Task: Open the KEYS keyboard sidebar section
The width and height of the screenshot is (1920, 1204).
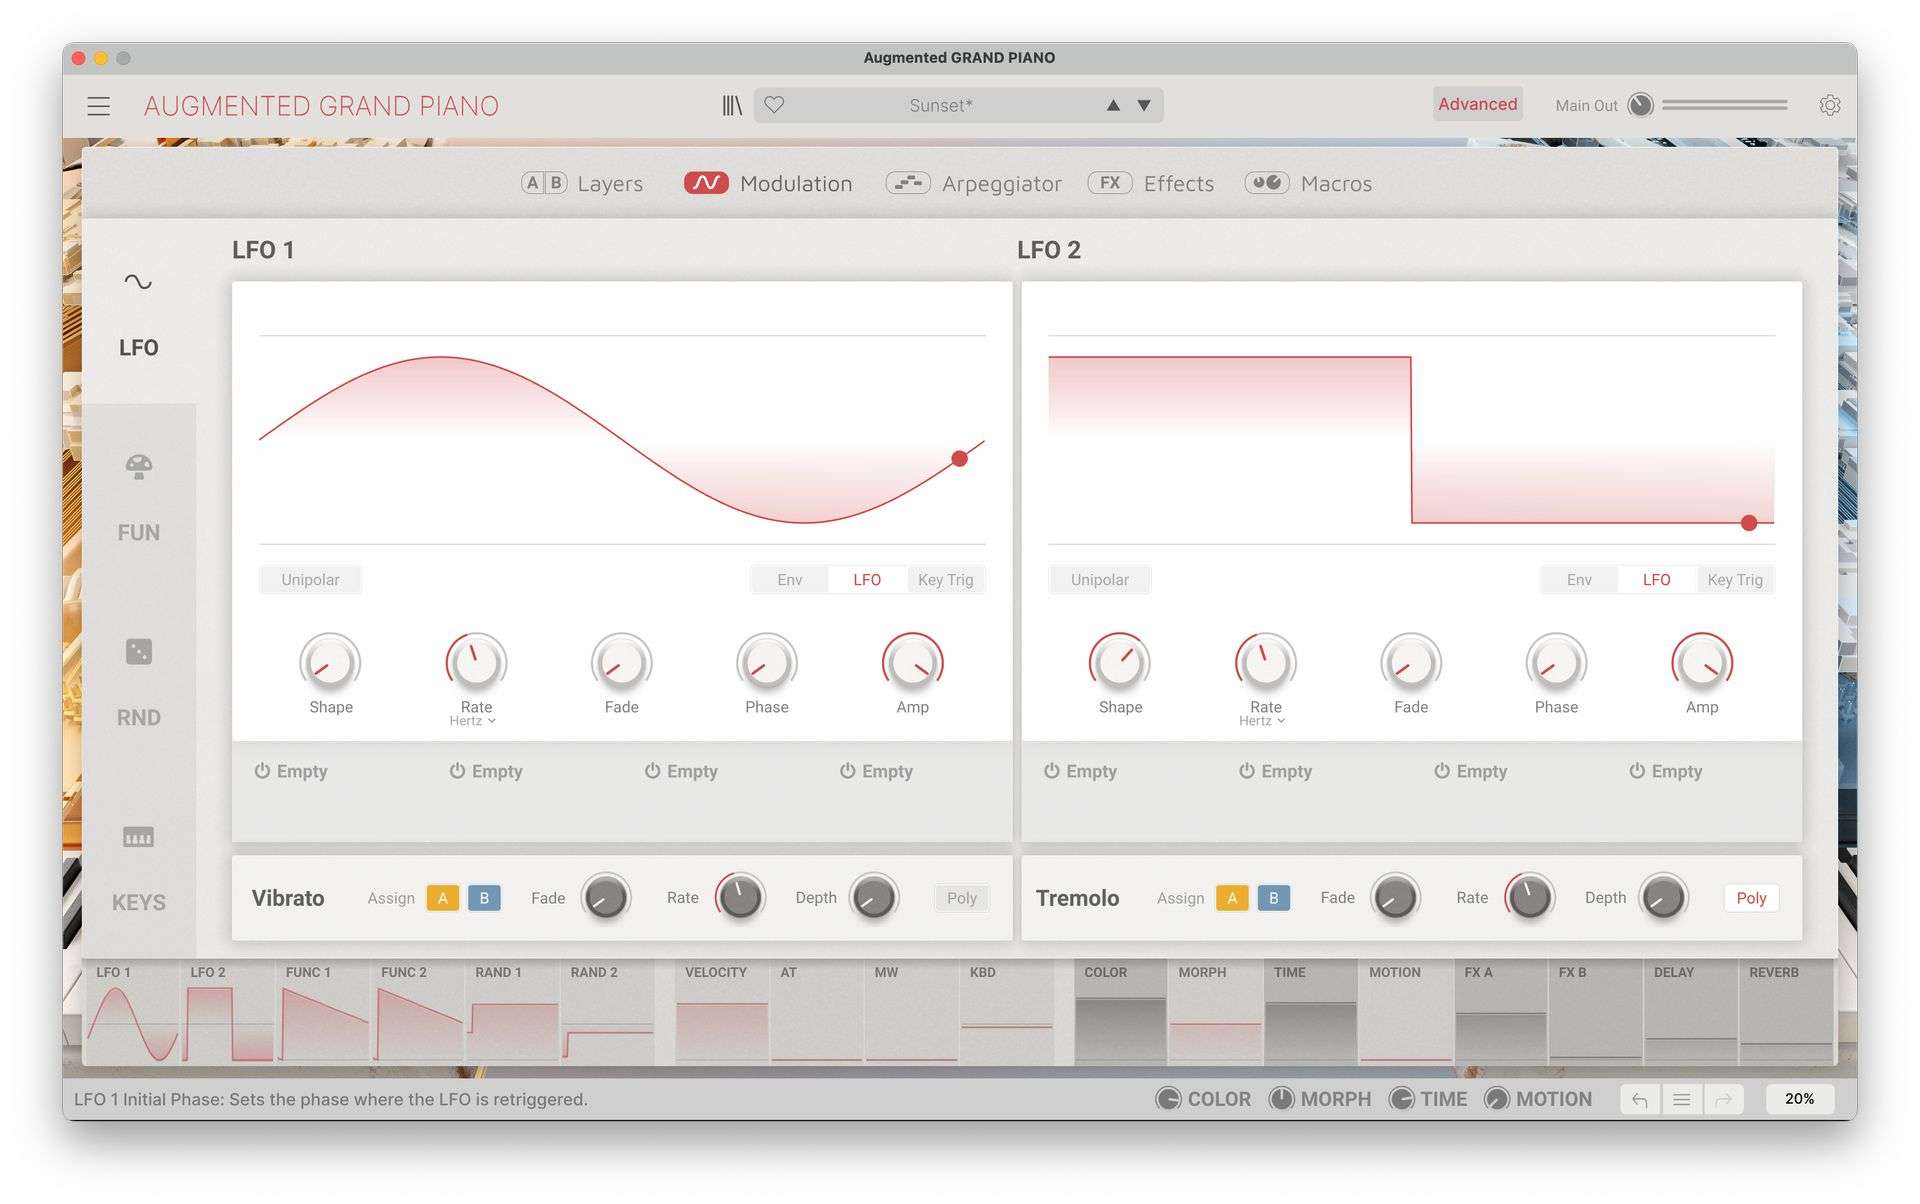Action: click(138, 867)
